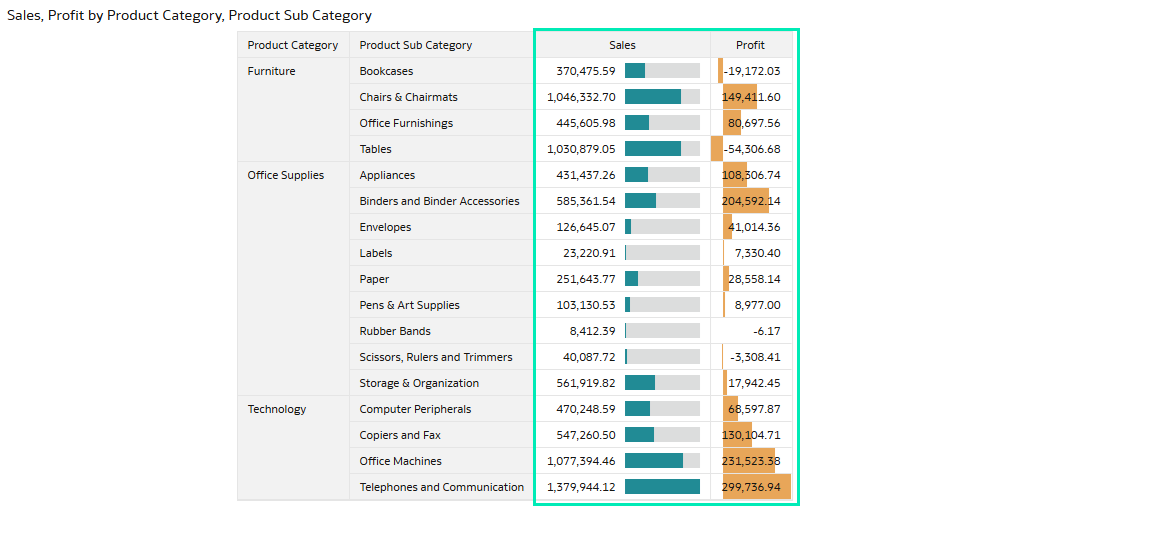Select sales value 40,087.72
The height and width of the screenshot is (534, 1152).
(589, 357)
